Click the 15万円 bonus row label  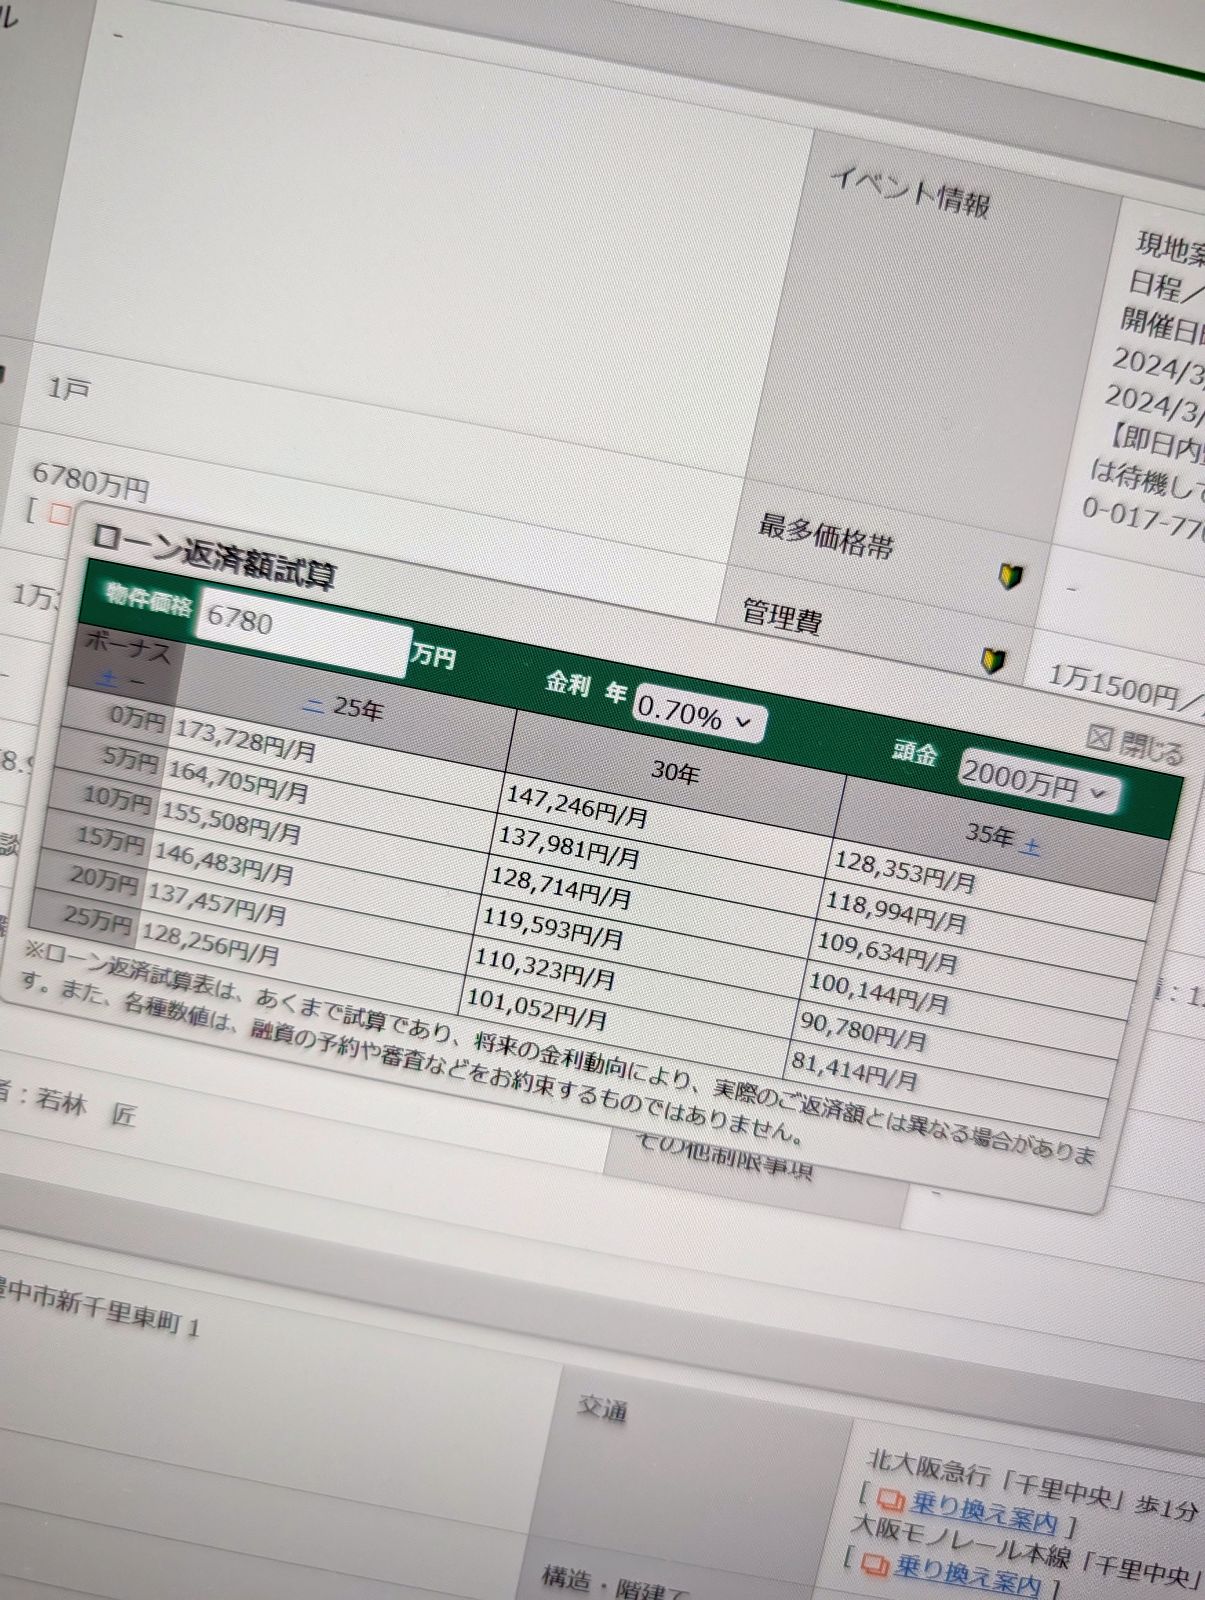(110, 838)
